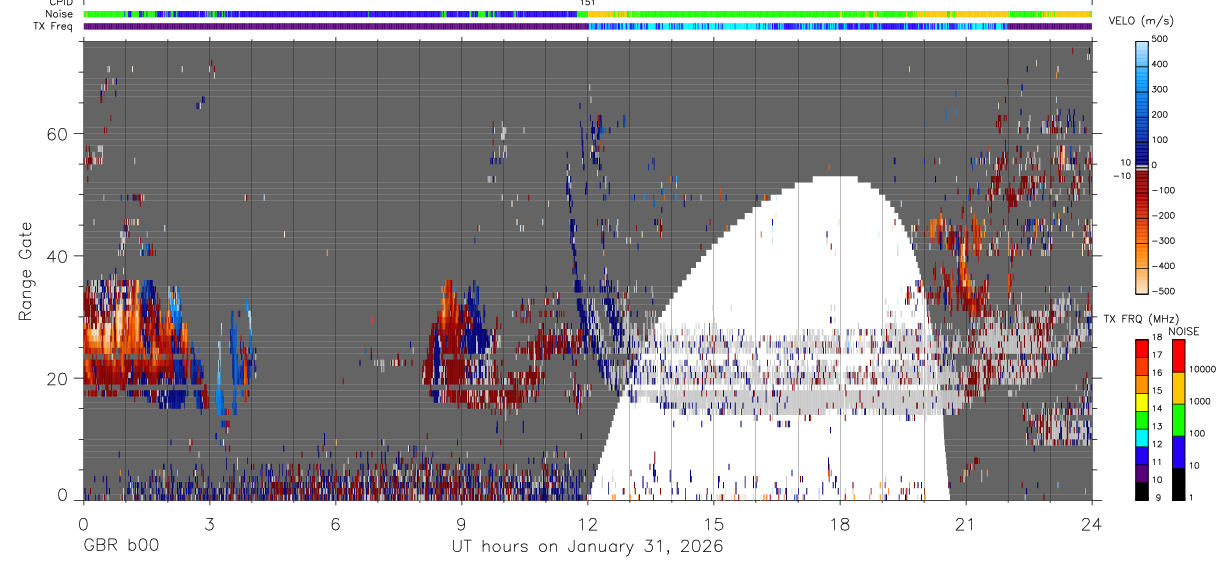Click the 'NOISE' legend title above its color bar
Image resolution: width=1228 pixels, height=567 pixels.
(1184, 331)
